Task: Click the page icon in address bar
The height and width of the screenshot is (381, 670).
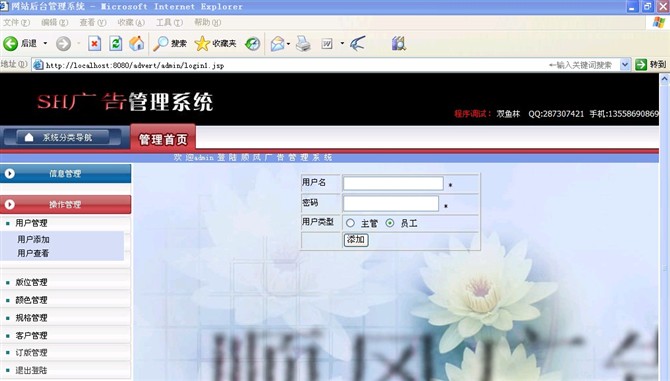Action: pos(38,65)
